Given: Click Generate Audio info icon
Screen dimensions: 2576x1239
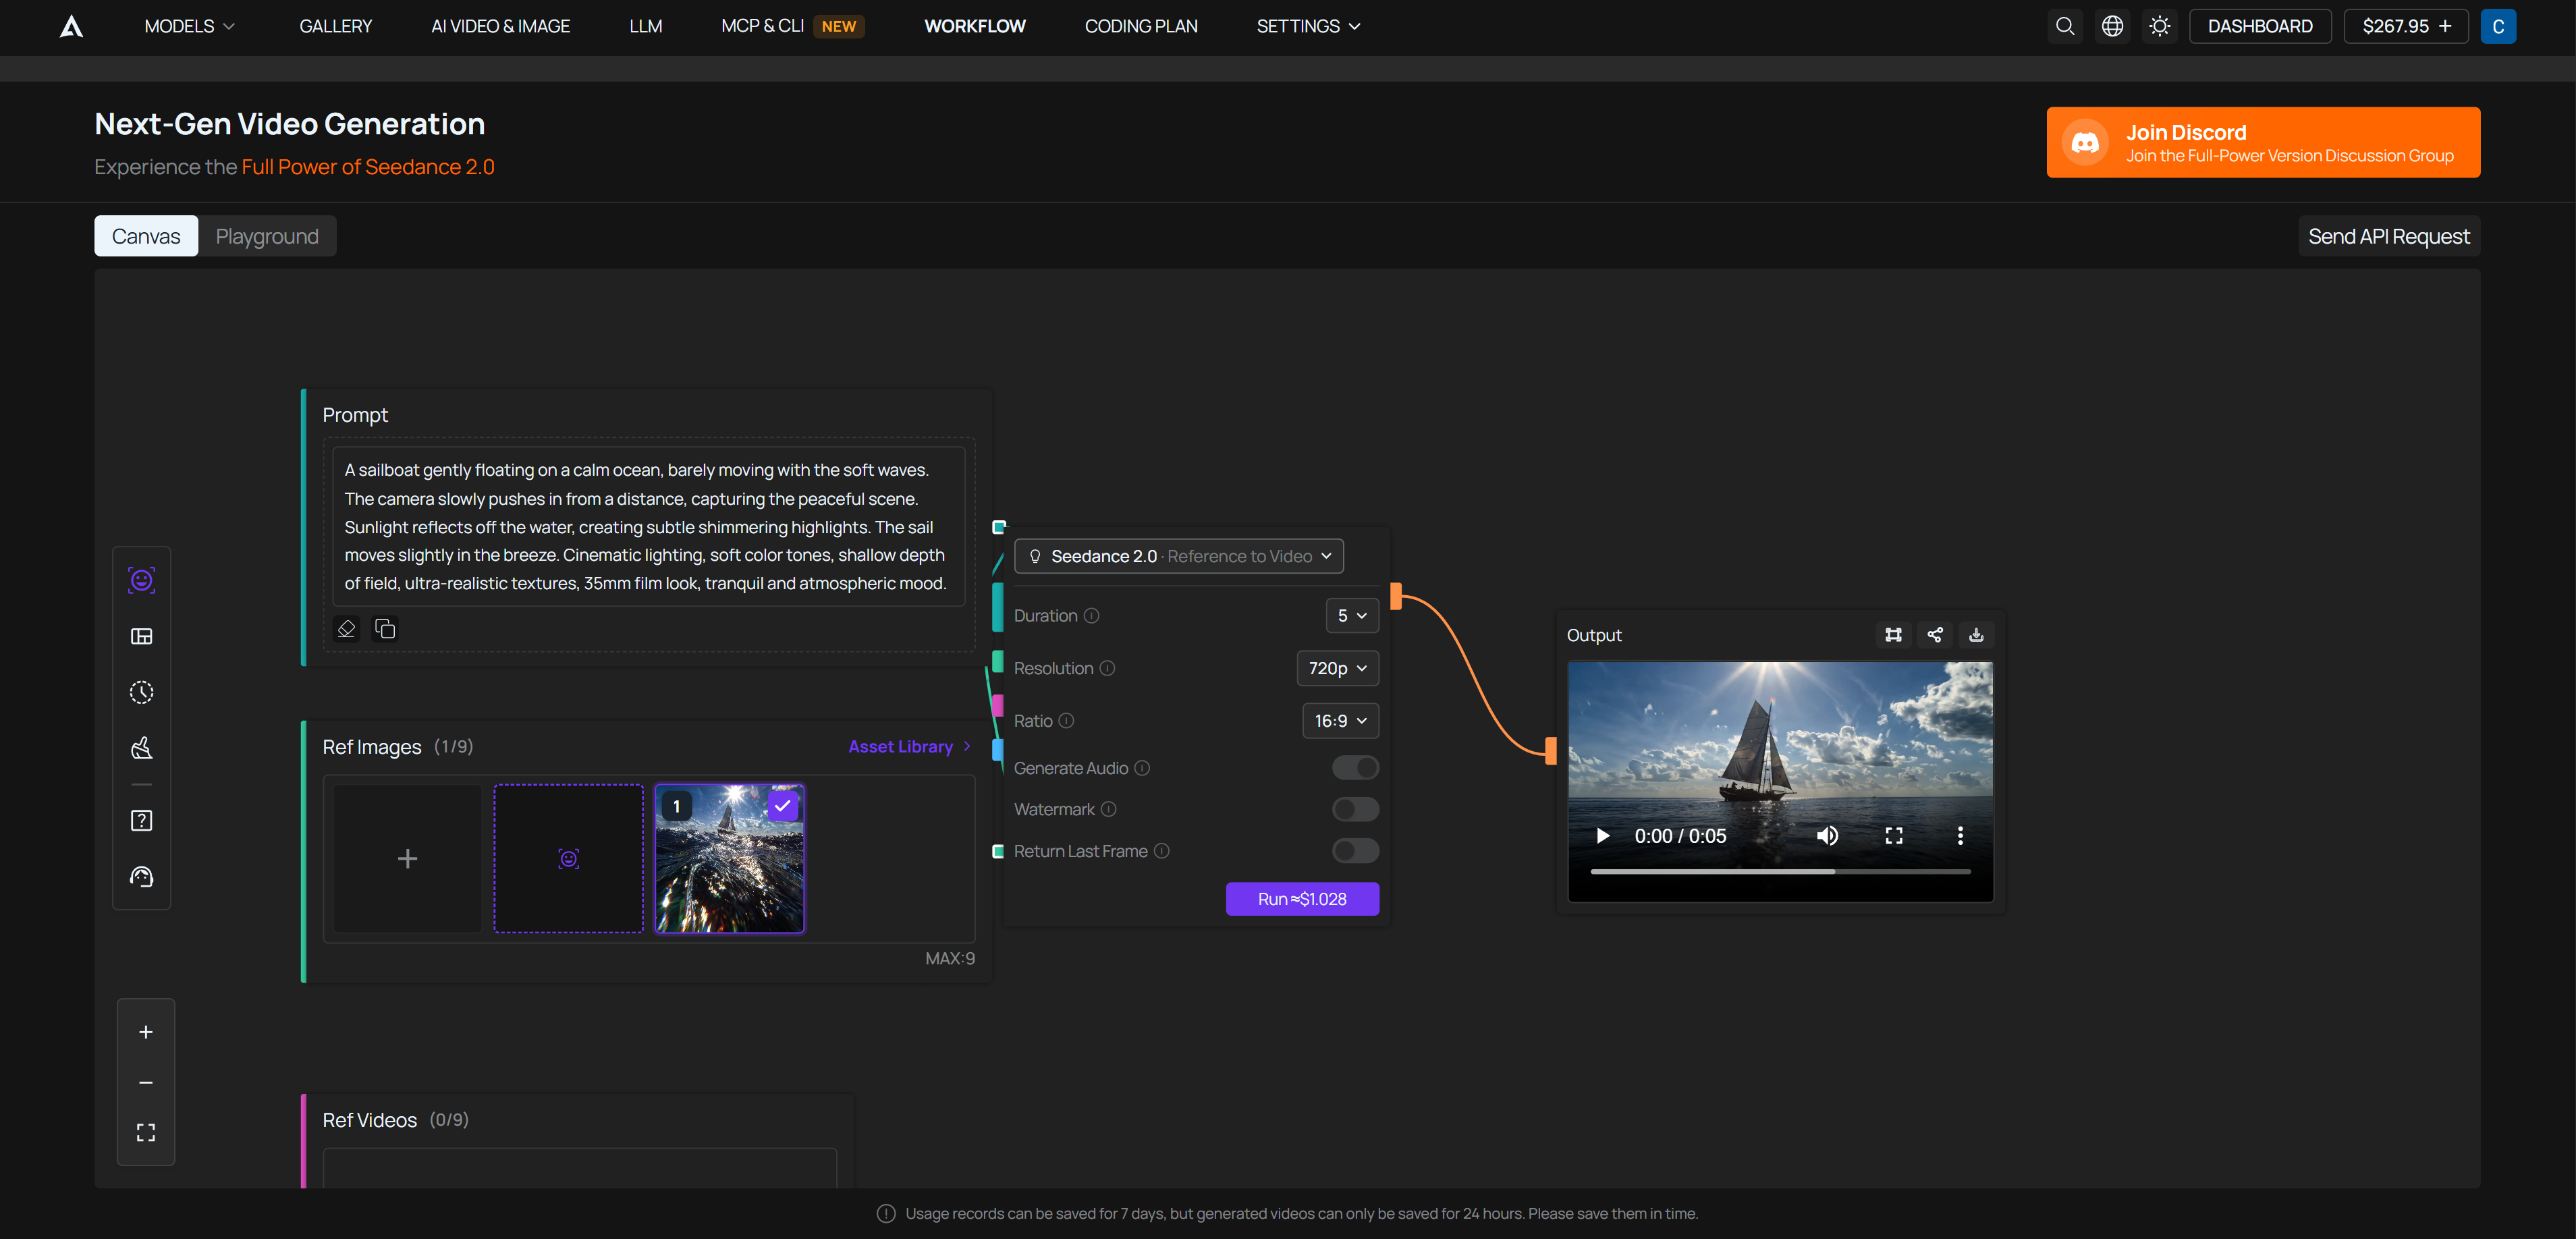Looking at the screenshot, I should coord(1142,768).
